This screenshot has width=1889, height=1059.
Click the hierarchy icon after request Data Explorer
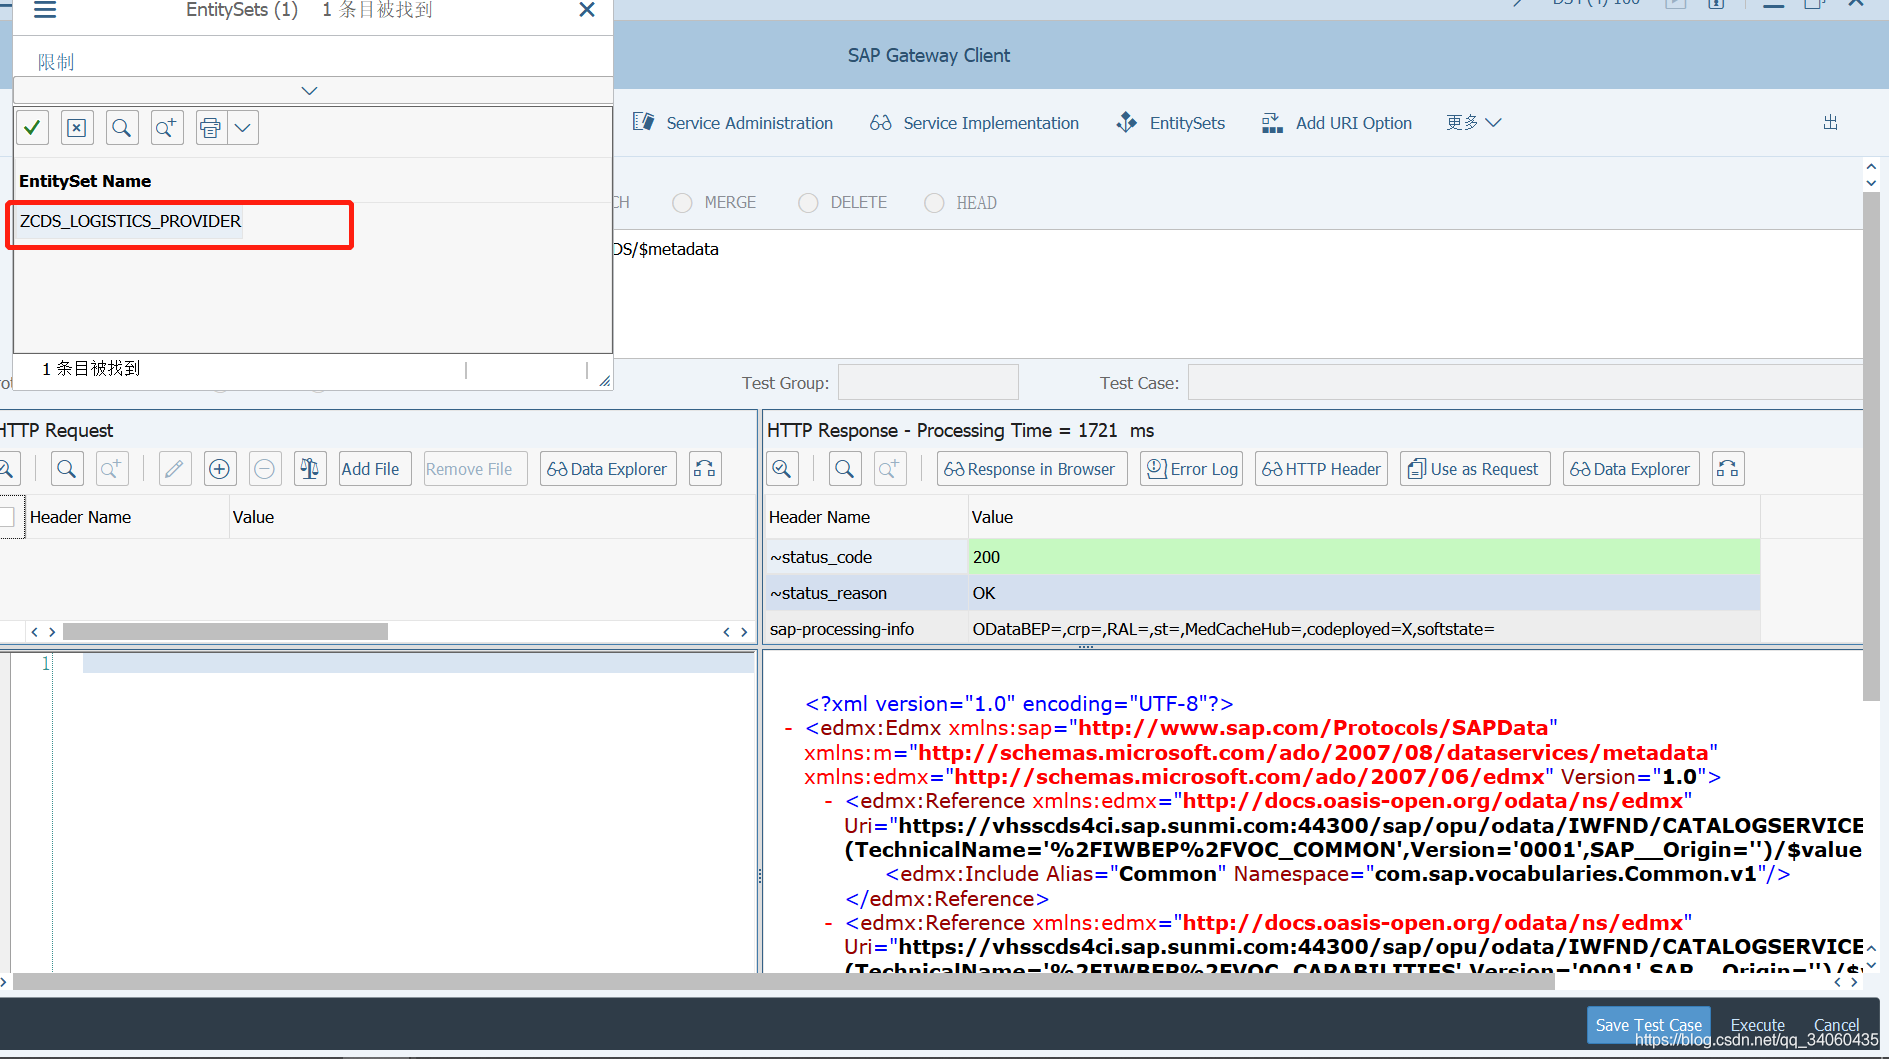pyautogui.click(x=705, y=469)
